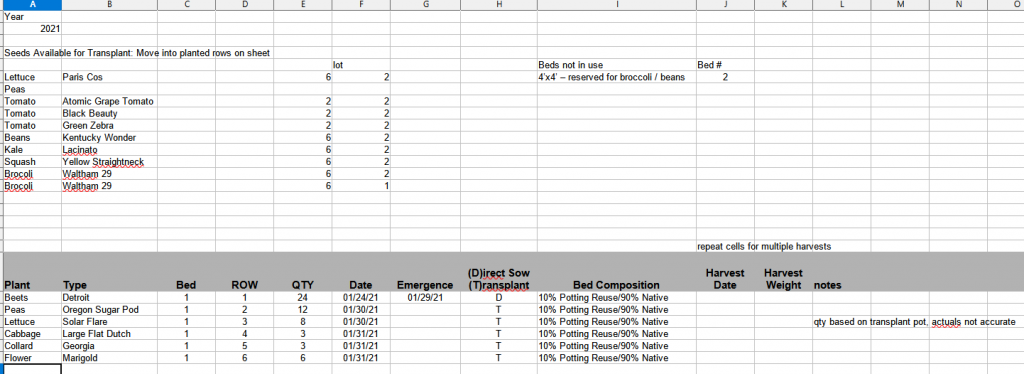Select the Beds not in use cell

point(616,65)
